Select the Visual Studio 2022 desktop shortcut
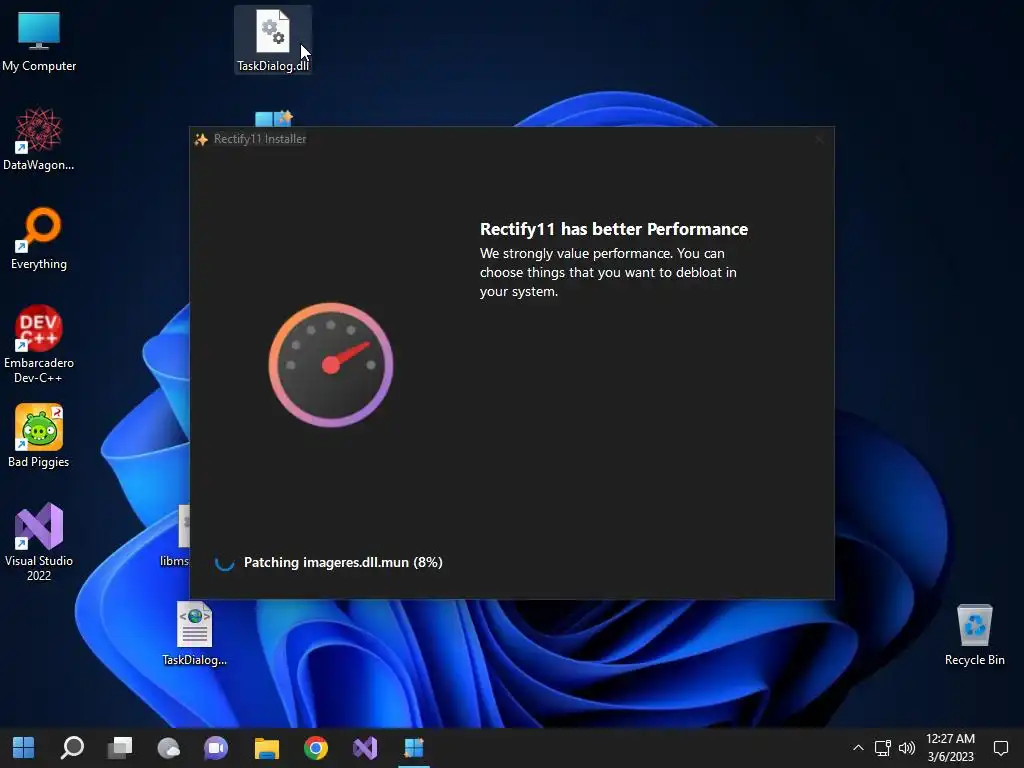Viewport: 1024px width, 768px height. pyautogui.click(x=39, y=542)
